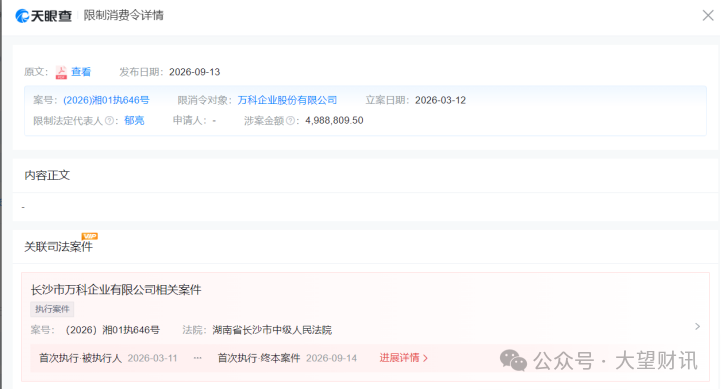Click the 长沙市万科企业有限公司相关案件 title

click(x=116, y=290)
